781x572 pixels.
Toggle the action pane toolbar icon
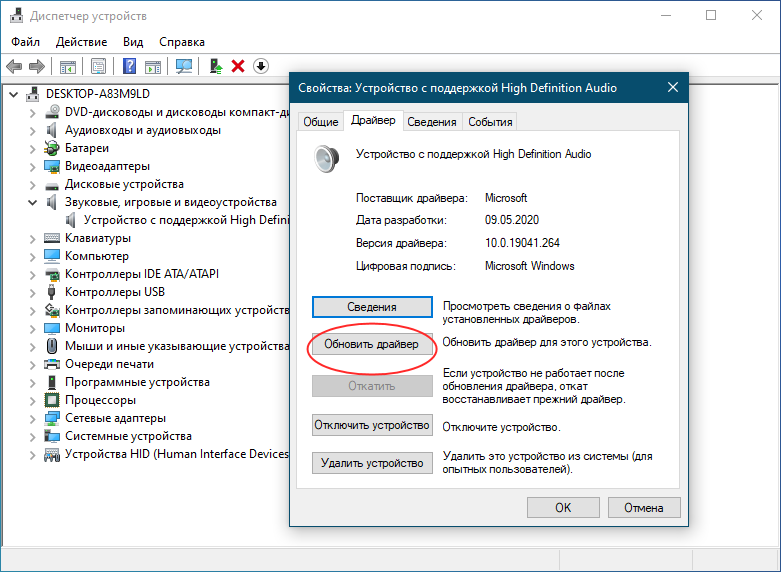point(153,66)
